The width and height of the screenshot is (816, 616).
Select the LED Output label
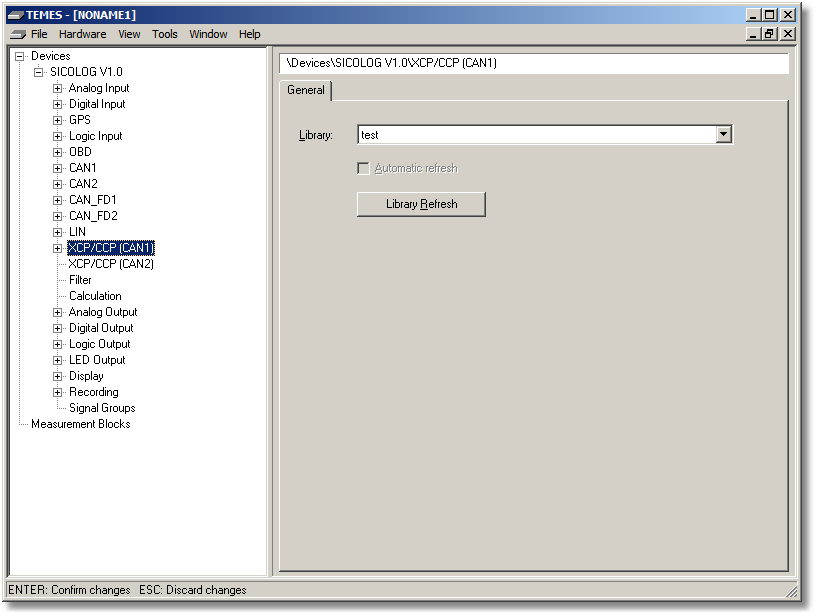point(97,360)
